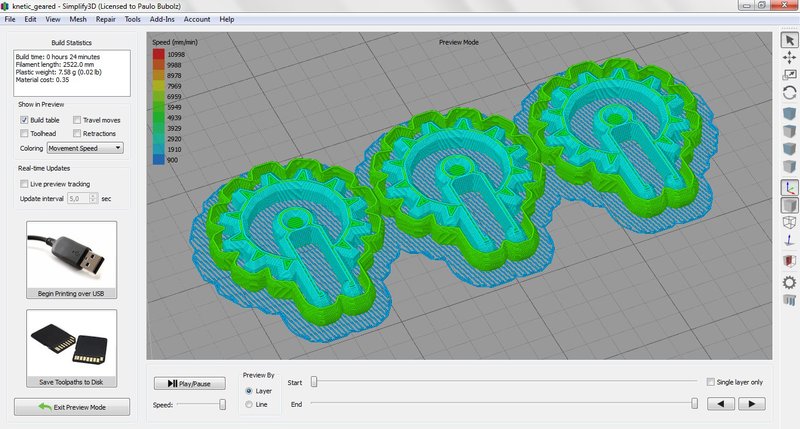The image size is (800, 429).
Task: Open the Edit menu
Action: [x=31, y=19]
